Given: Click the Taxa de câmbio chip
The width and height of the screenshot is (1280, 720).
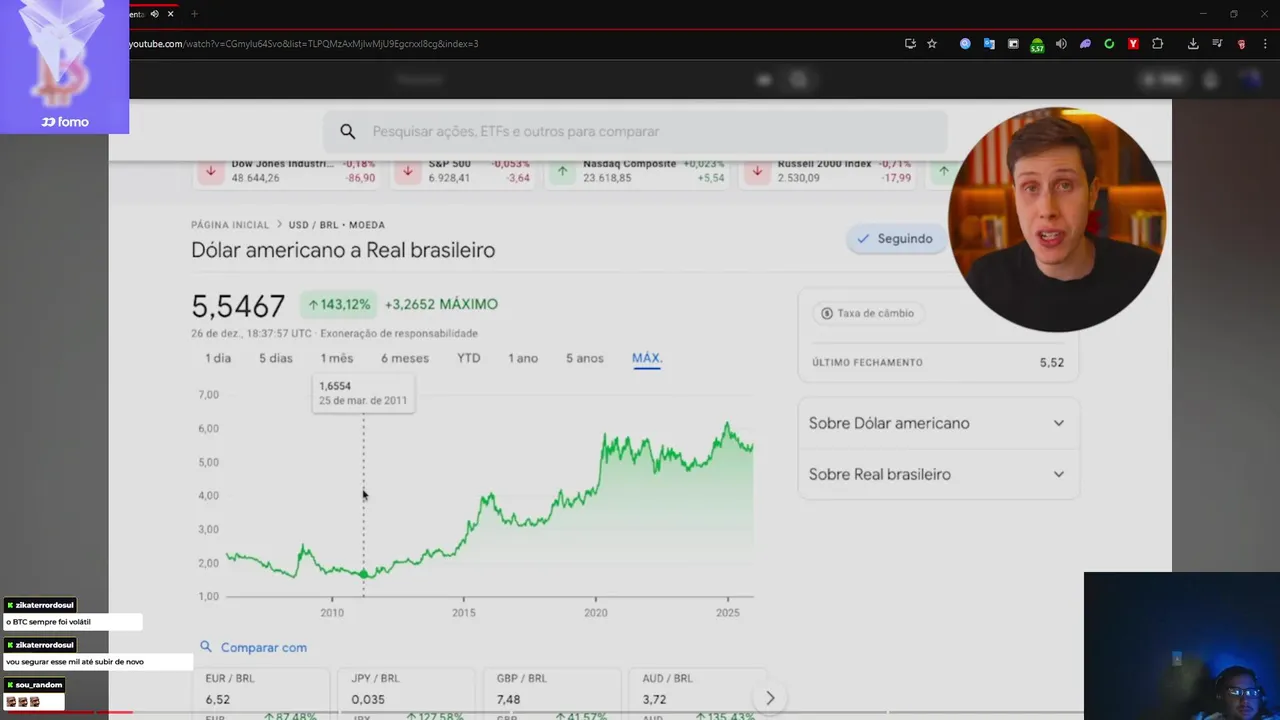Looking at the screenshot, I should pos(868,313).
